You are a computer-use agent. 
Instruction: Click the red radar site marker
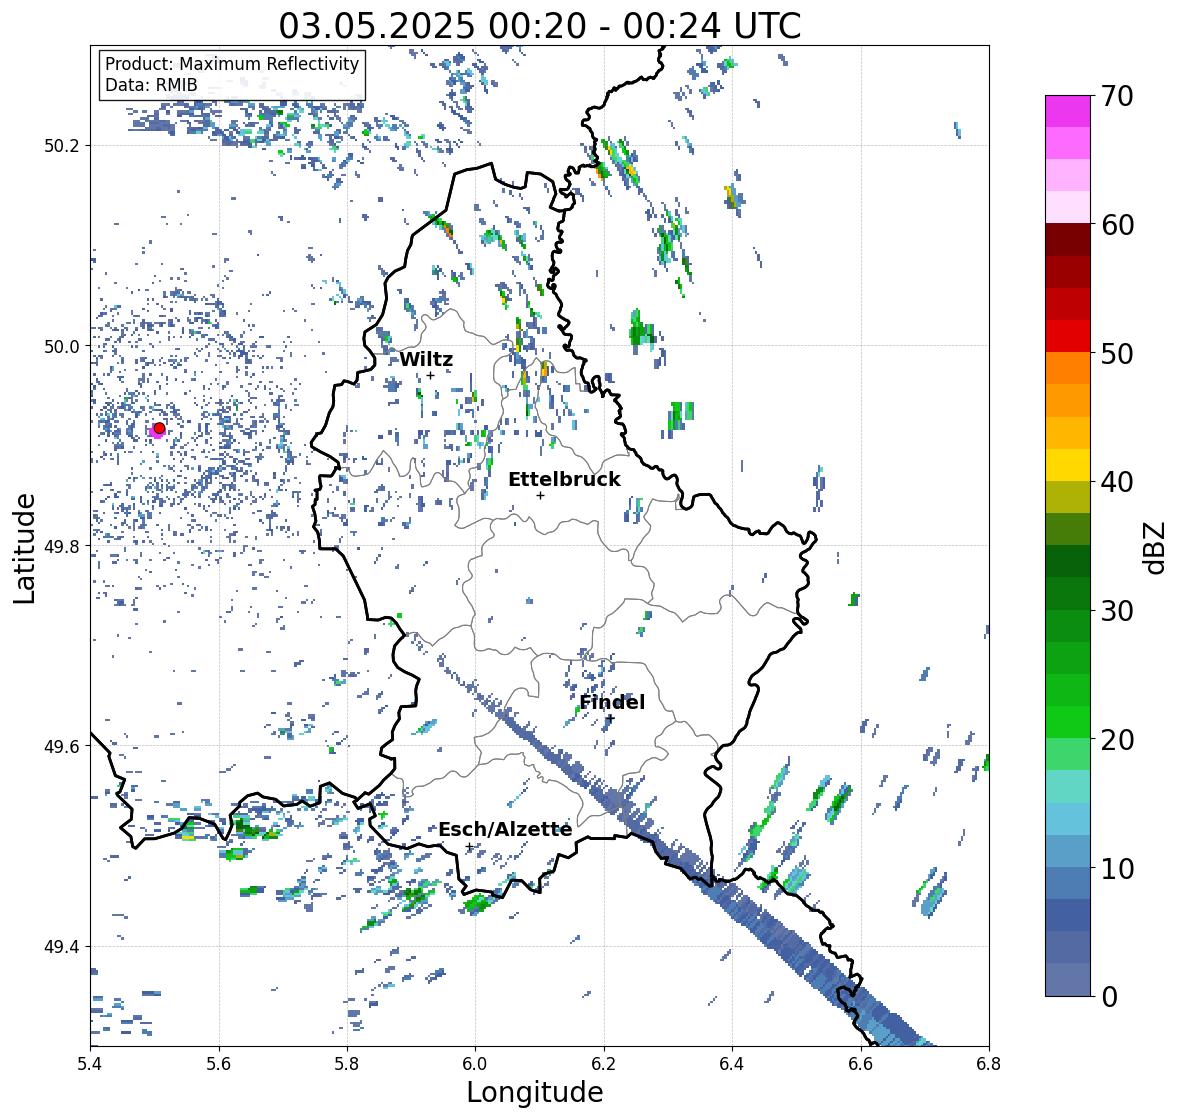coord(159,428)
